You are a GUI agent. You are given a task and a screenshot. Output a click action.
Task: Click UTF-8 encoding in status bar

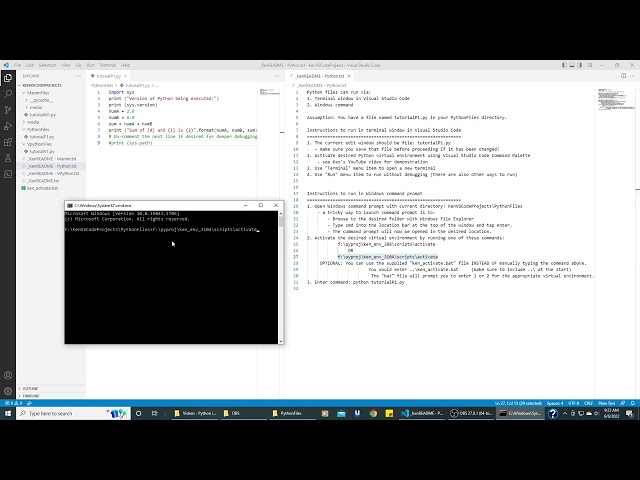pos(573,403)
